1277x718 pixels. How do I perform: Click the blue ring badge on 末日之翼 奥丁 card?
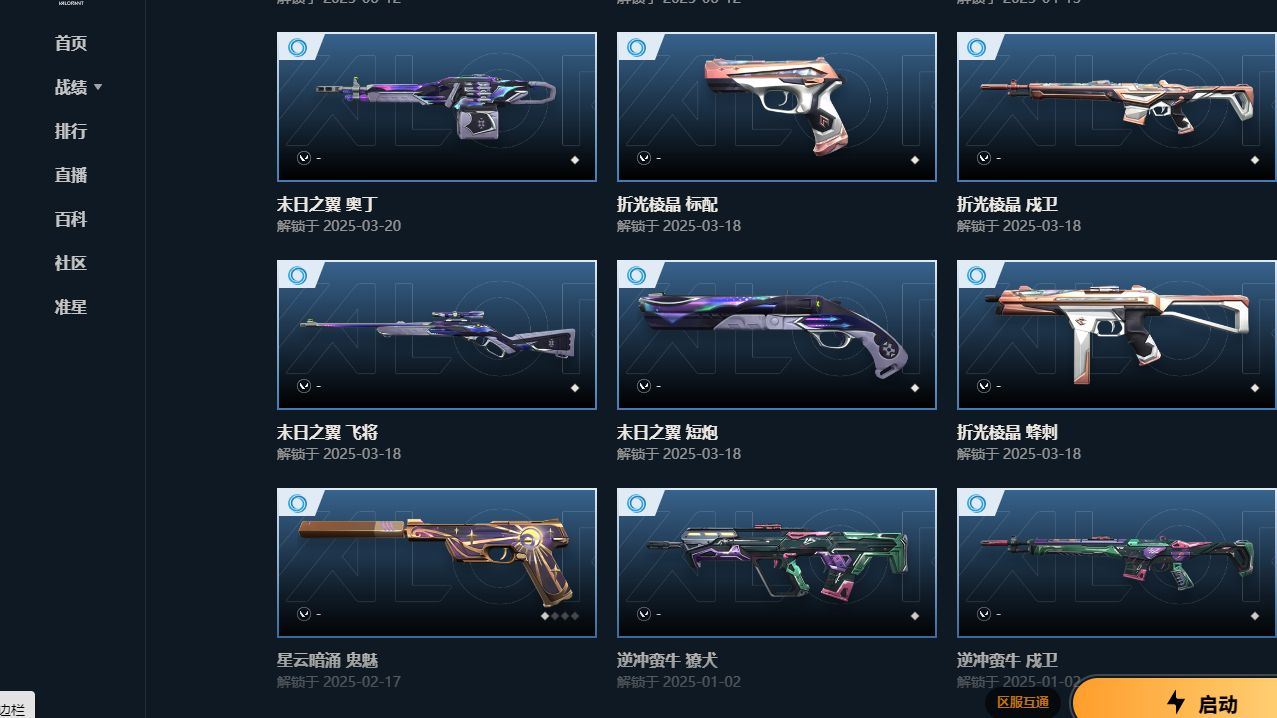coord(297,47)
